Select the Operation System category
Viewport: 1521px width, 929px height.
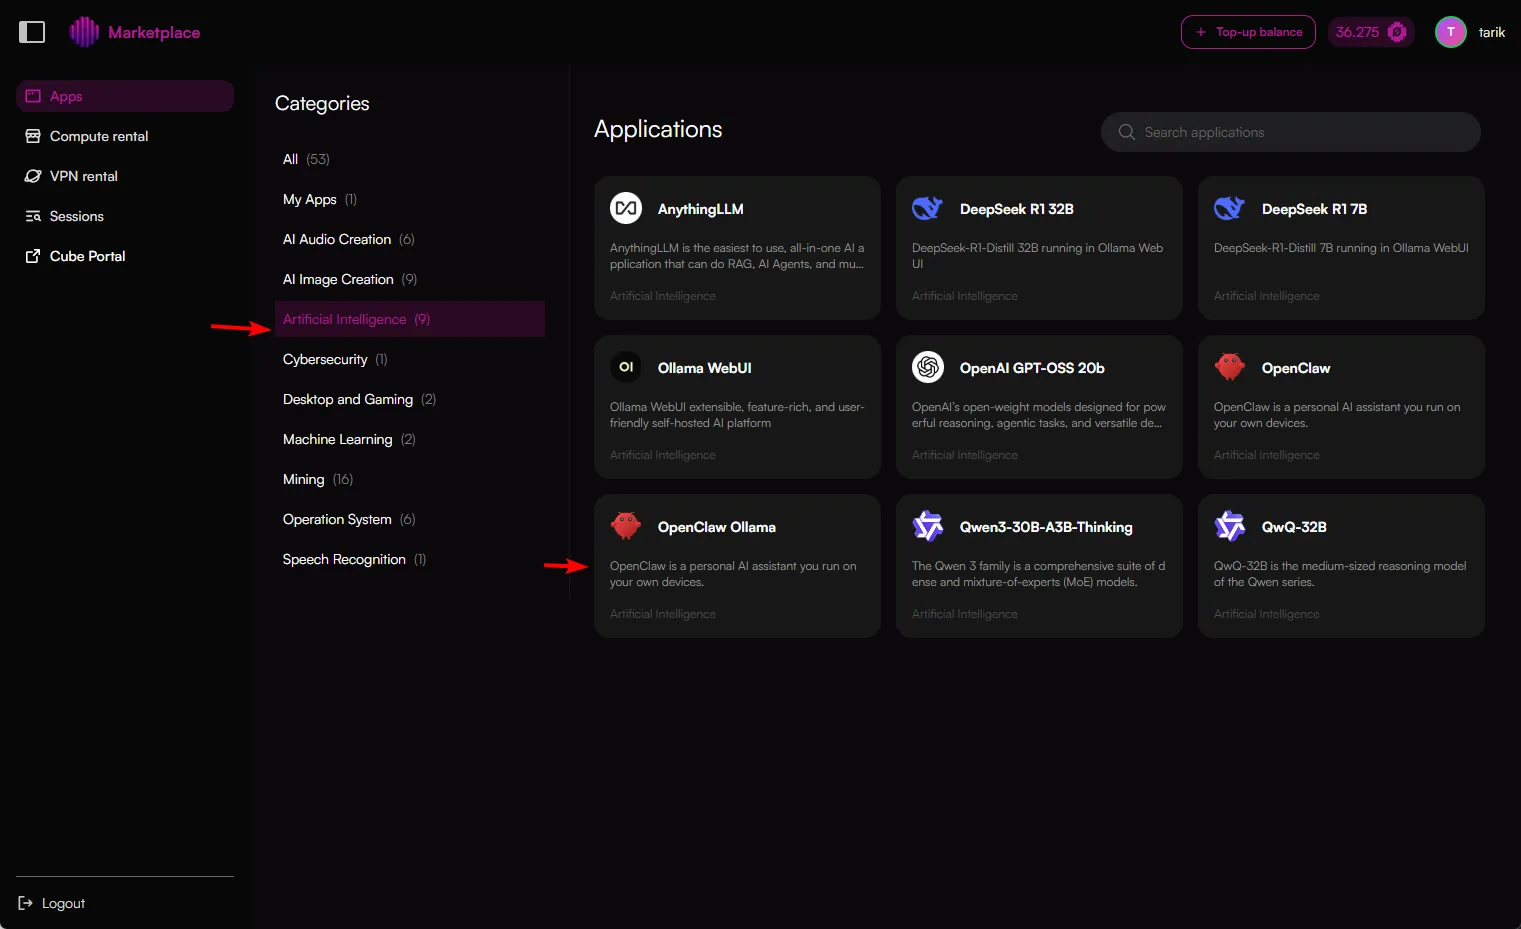410,519
